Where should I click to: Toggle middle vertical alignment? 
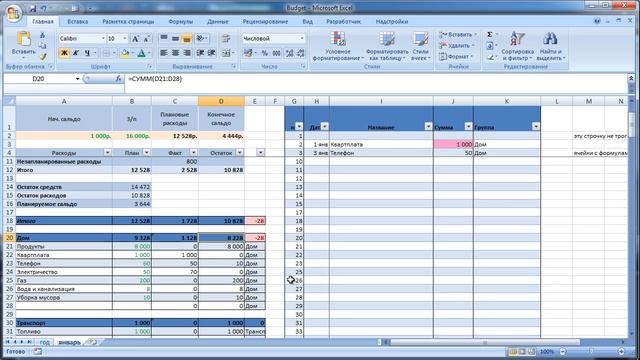click(175, 39)
